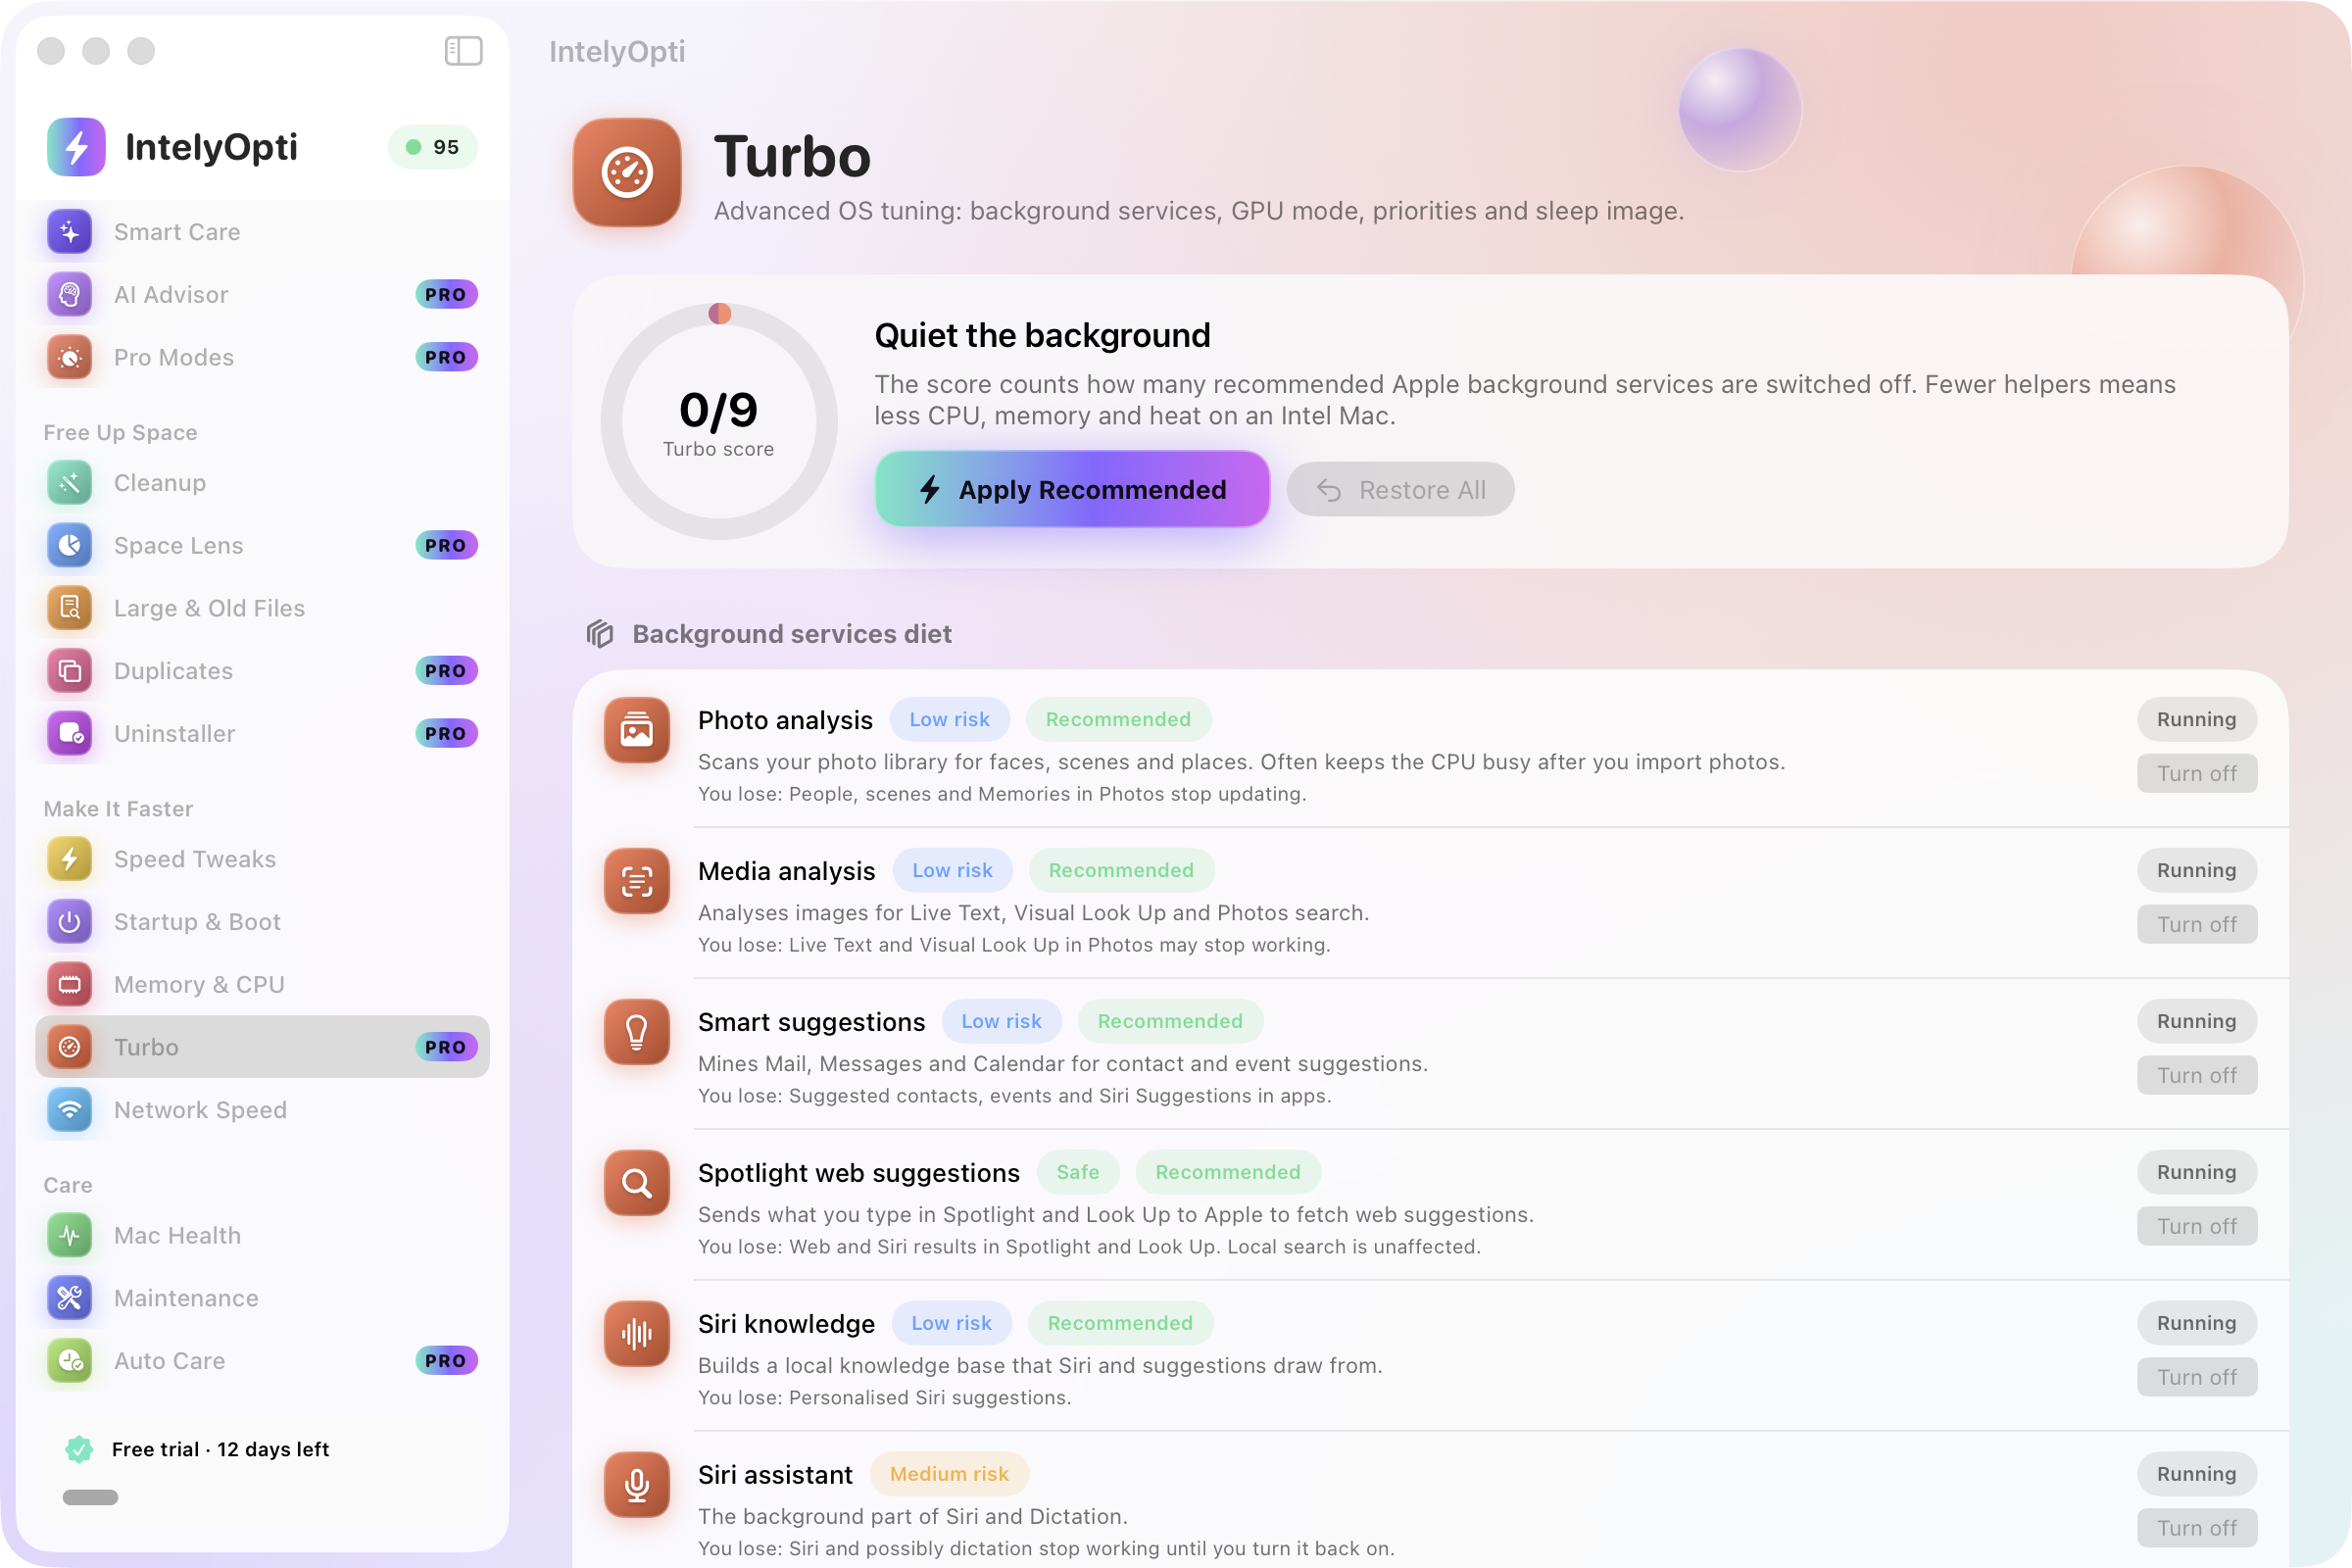Image resolution: width=2352 pixels, height=1568 pixels.
Task: Open Space Lens pie icon
Action: pos(70,546)
